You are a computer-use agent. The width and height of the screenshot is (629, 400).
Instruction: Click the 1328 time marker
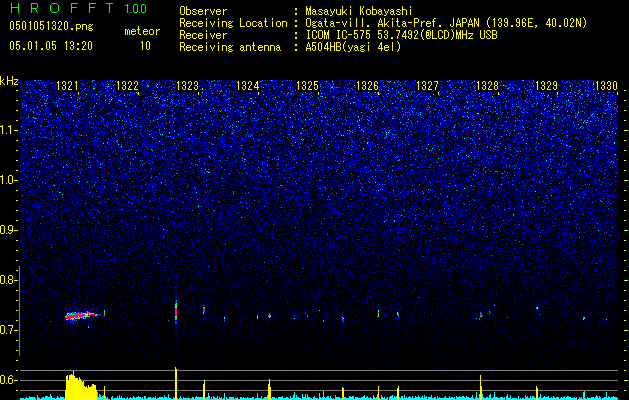487,86
